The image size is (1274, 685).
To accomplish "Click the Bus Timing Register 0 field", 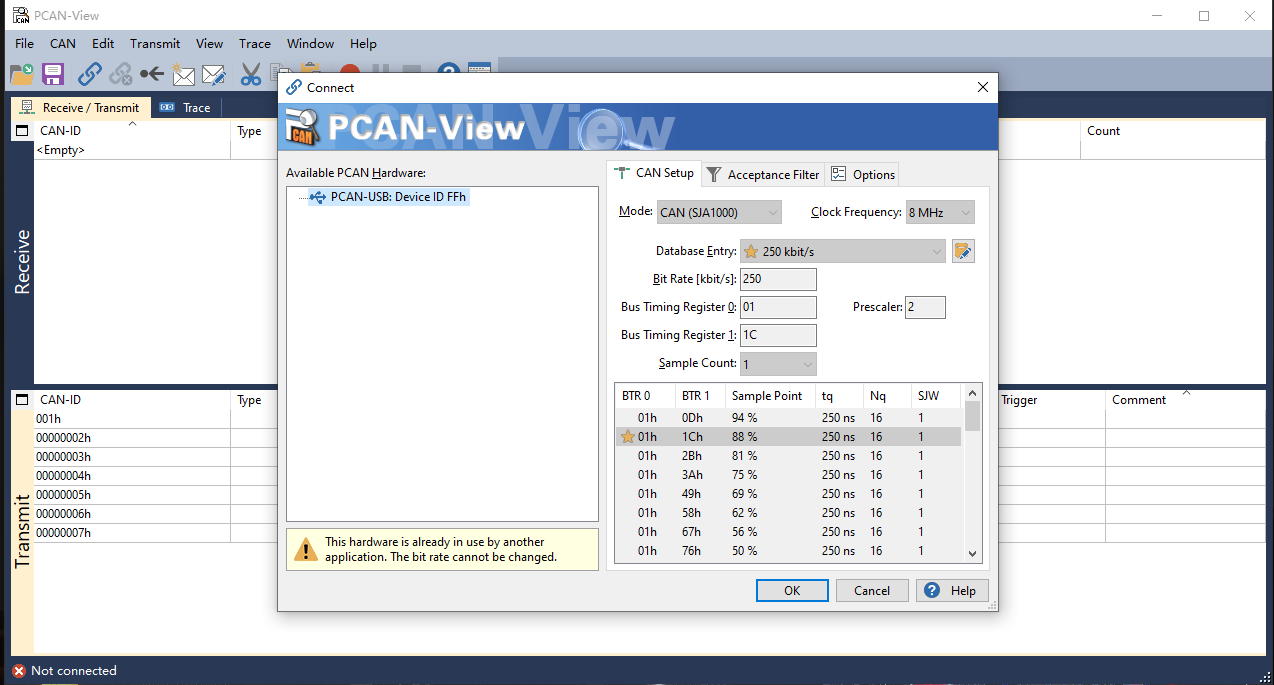I will coord(778,308).
